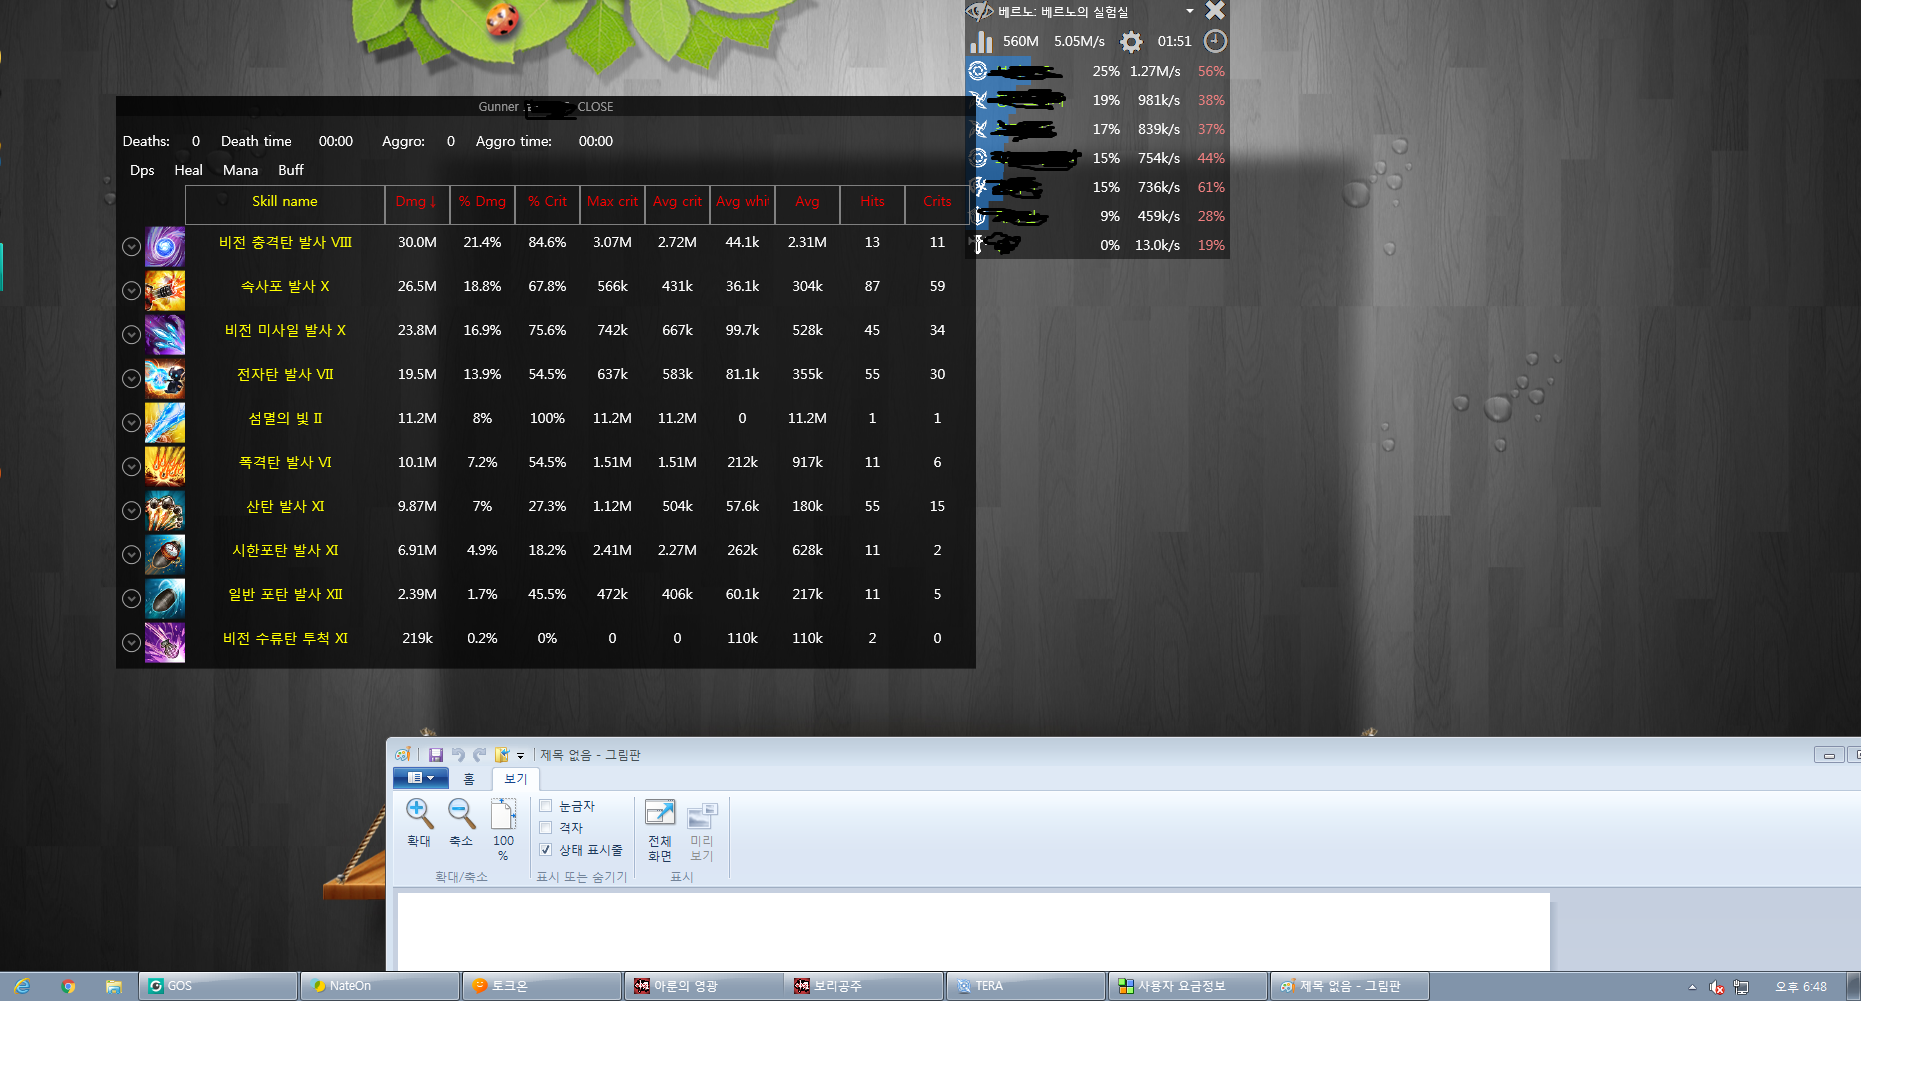Click the bar chart icon in DPS meter
1920x1080 pixels.
coord(981,41)
